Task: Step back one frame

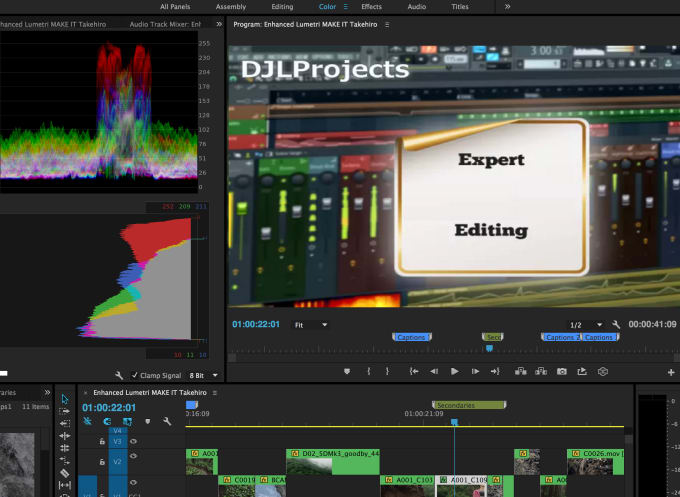Action: tap(434, 372)
